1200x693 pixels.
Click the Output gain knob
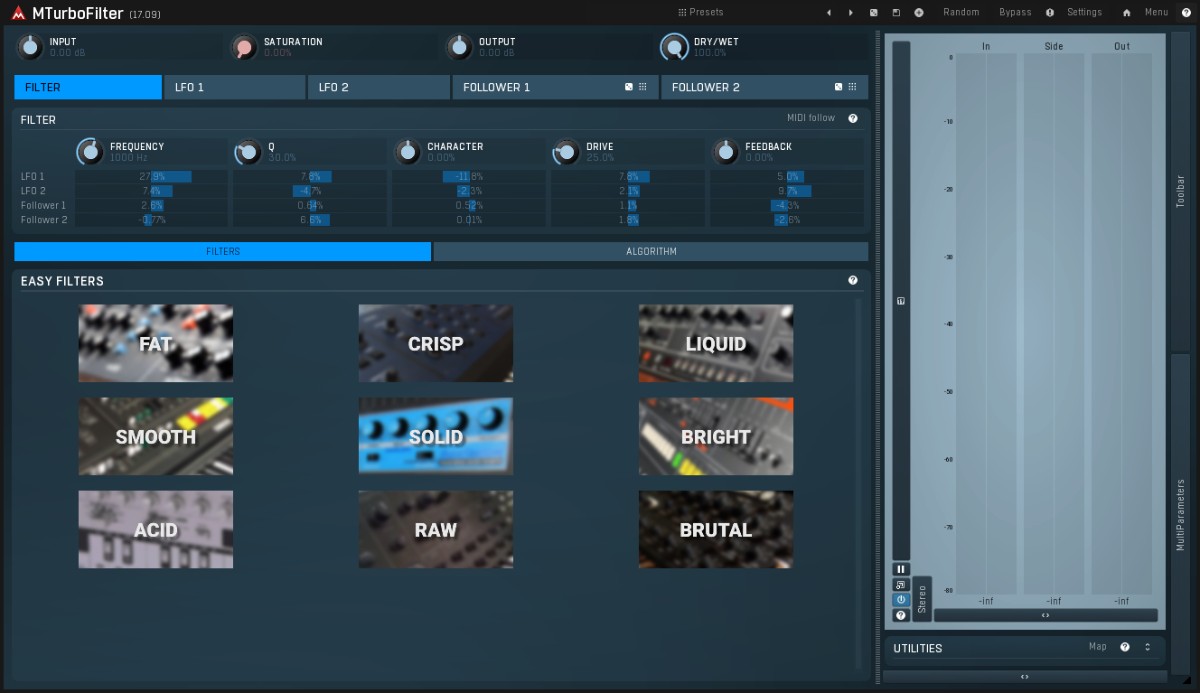[x=459, y=46]
